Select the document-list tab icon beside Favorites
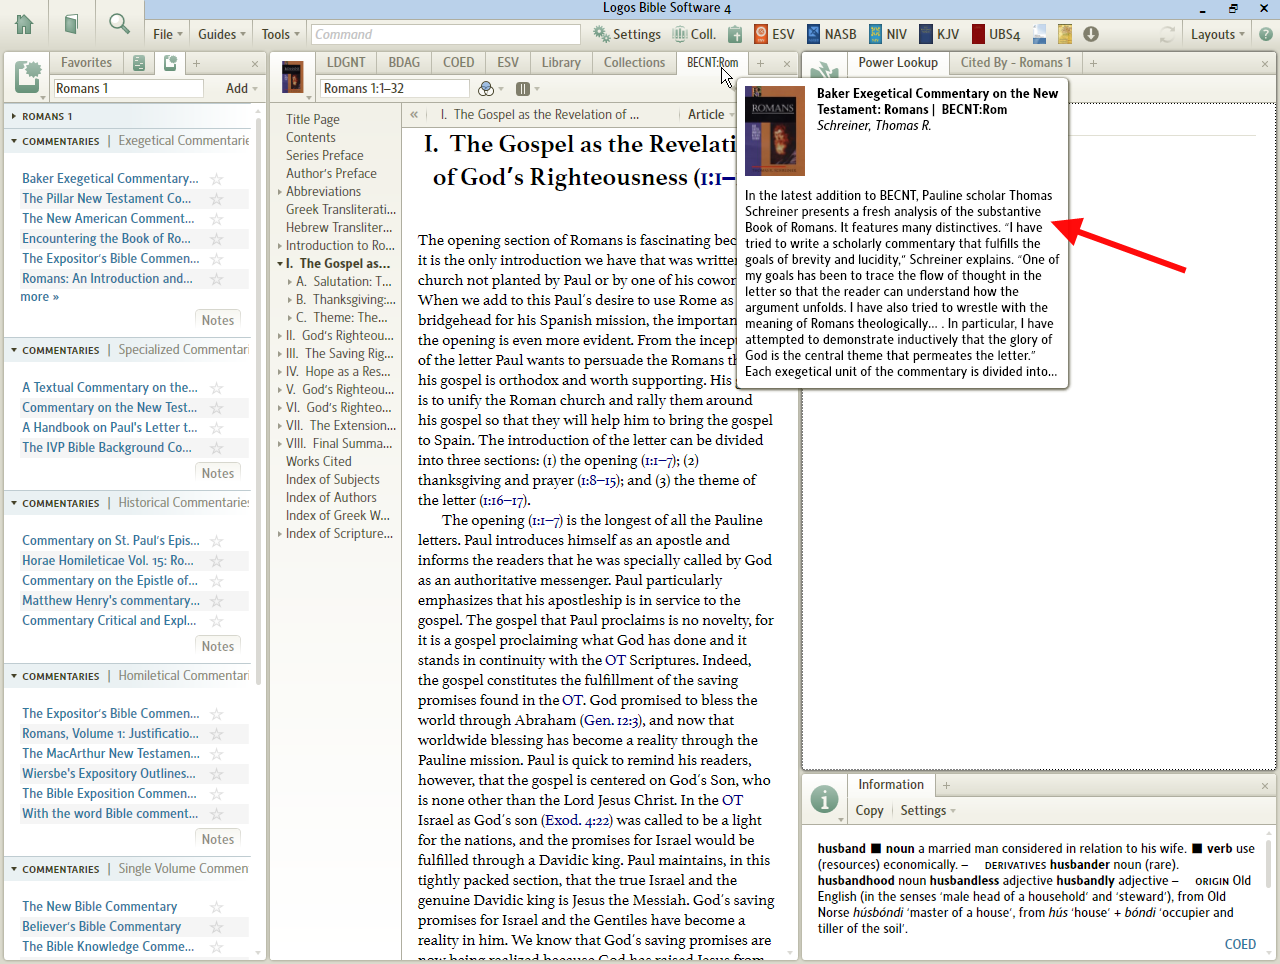The width and height of the screenshot is (1280, 964). coord(139,63)
